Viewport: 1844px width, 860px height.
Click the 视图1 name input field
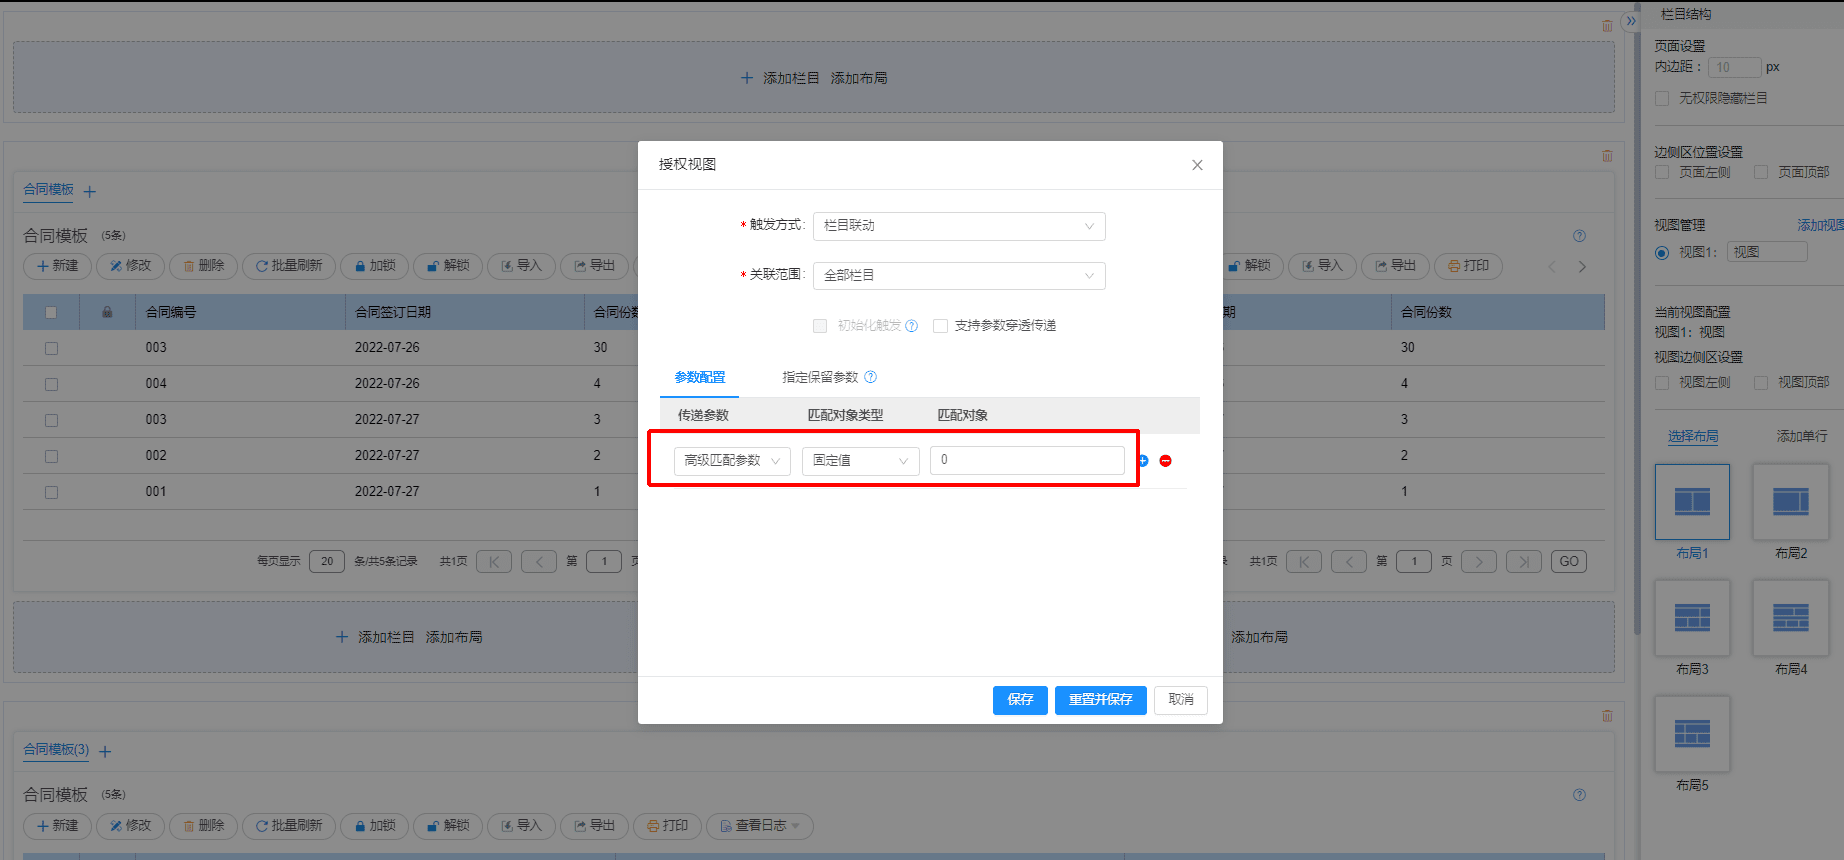[x=1767, y=252]
